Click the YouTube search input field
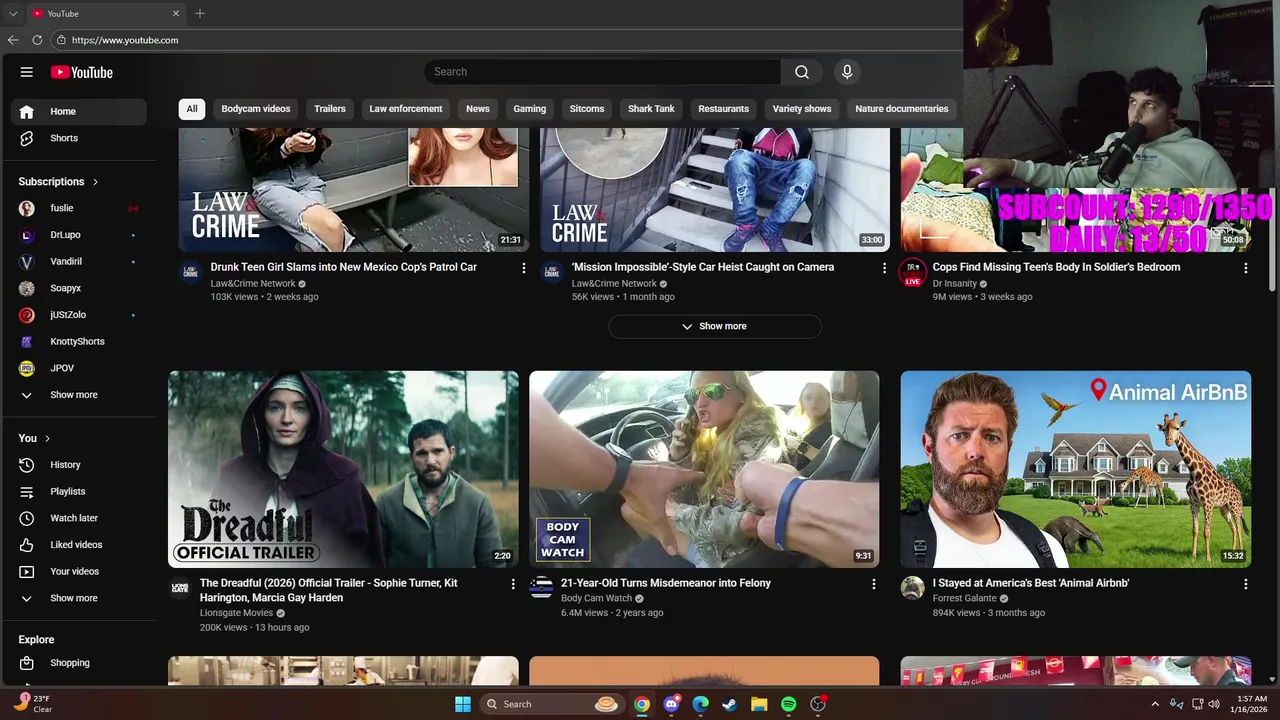1280x720 pixels. coord(603,72)
